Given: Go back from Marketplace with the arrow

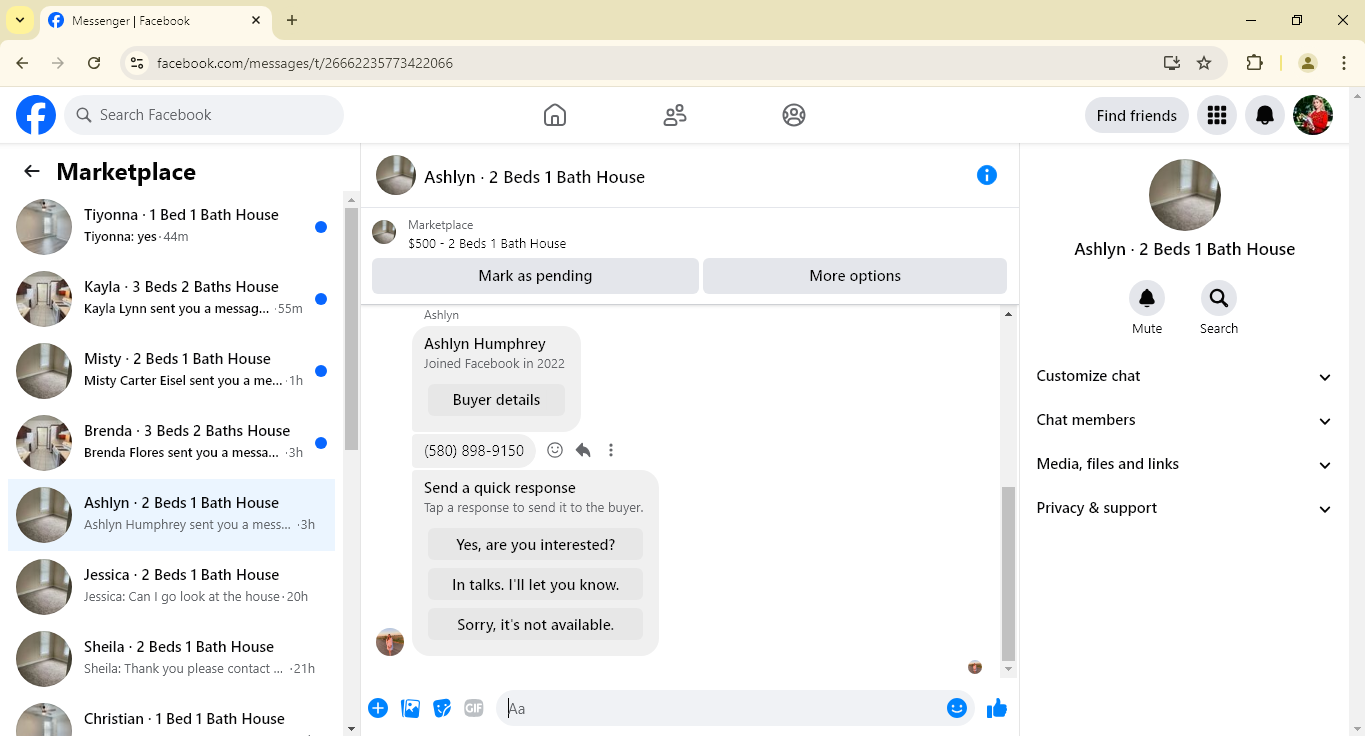Looking at the screenshot, I should 32,171.
